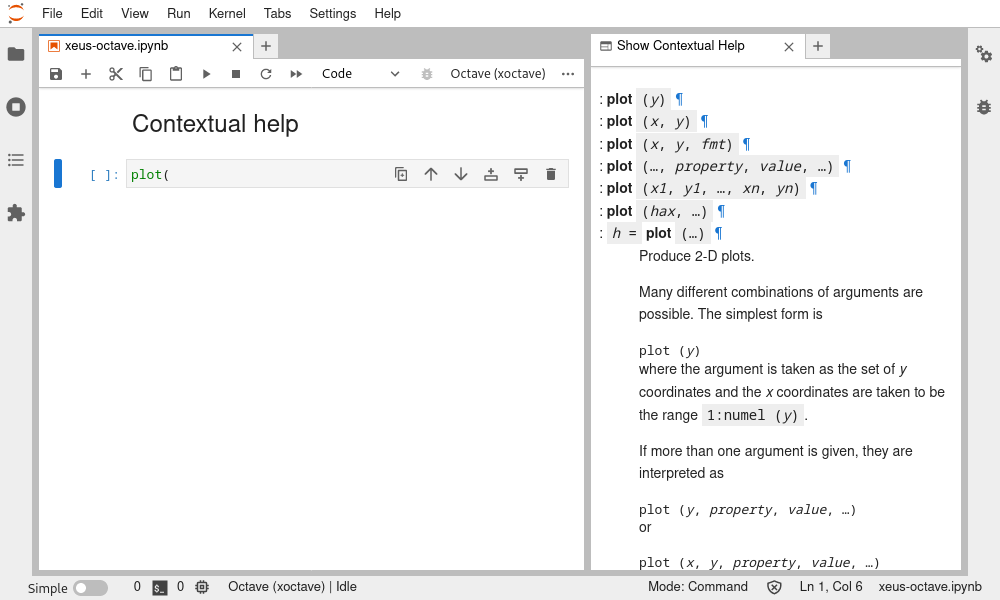
Task: Open Running Terminals and Kernels sidebar panel
Action: pyautogui.click(x=16, y=106)
